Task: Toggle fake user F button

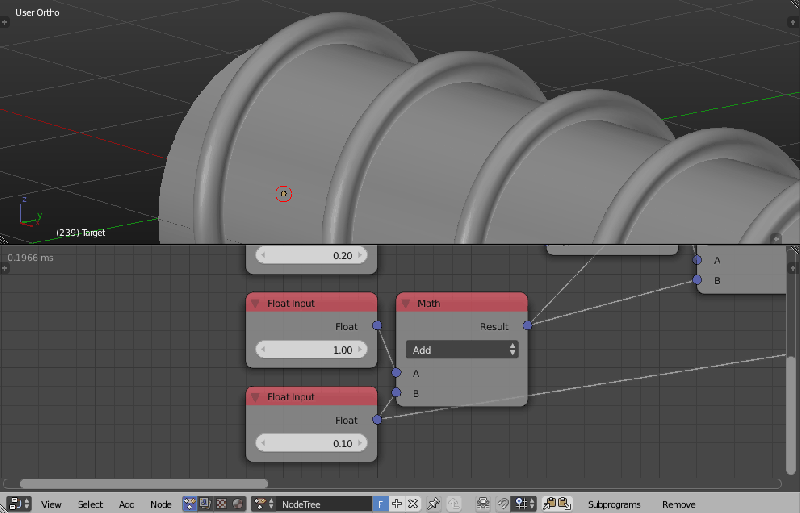Action: click(x=380, y=504)
